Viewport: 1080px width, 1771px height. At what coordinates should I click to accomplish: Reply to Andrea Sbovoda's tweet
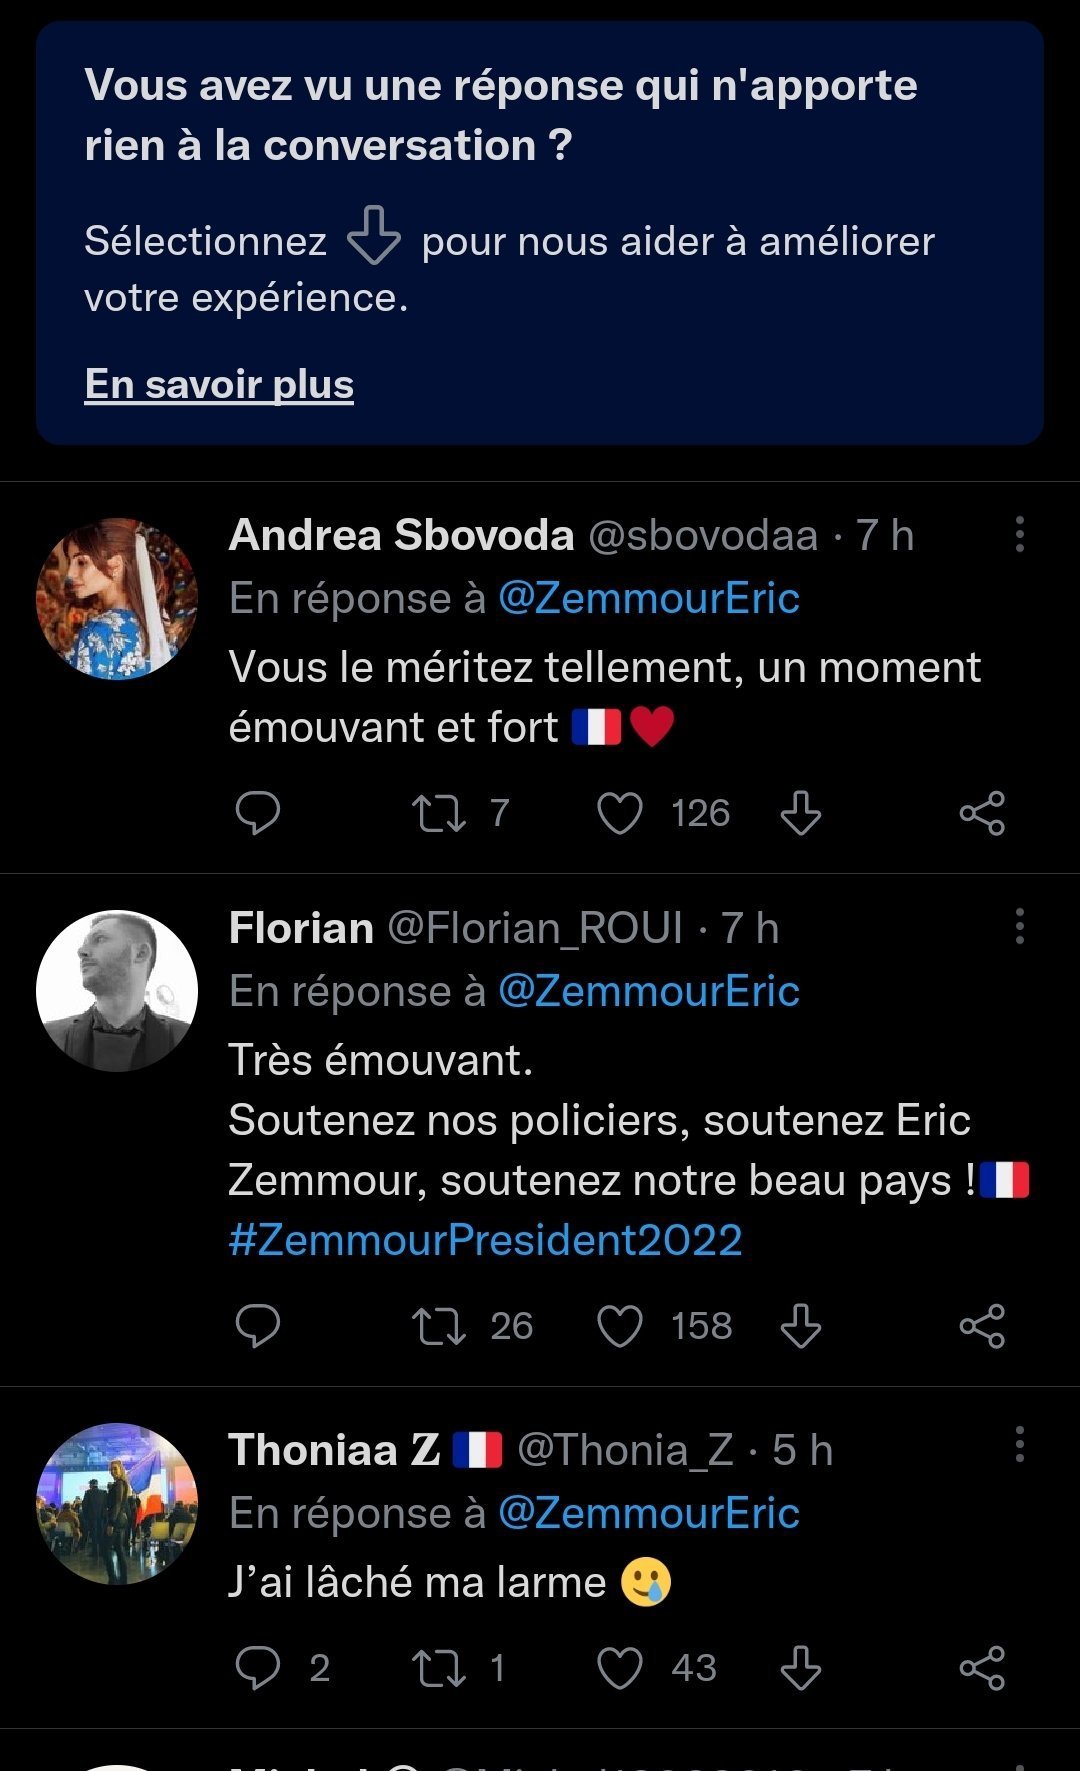pos(257,813)
